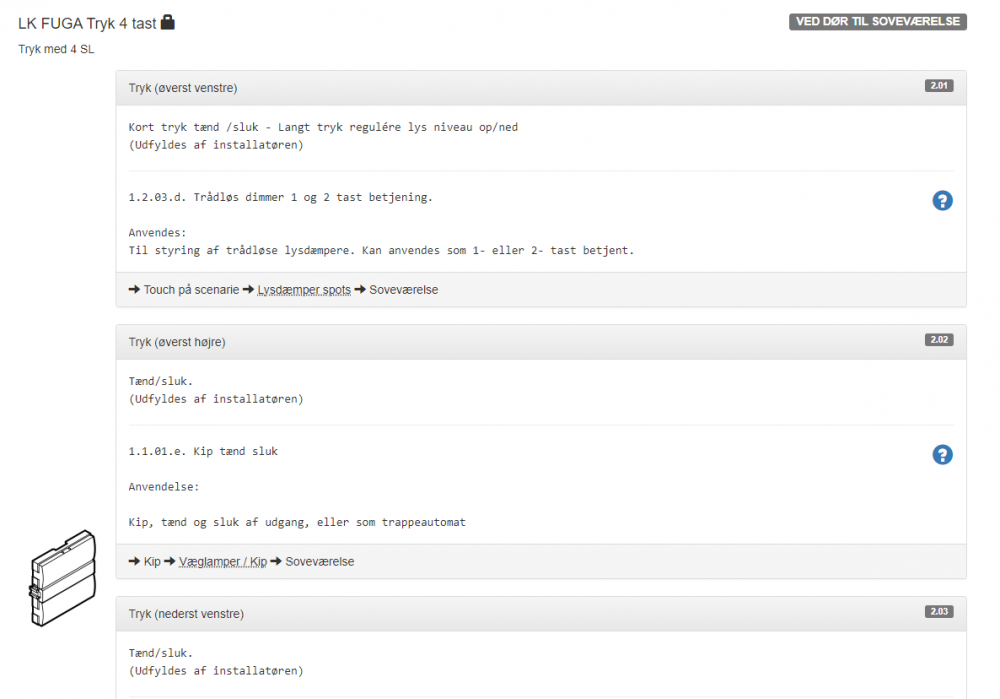Click the 1.2.03.d. Trådløs dimmer description text
This screenshot has width=1000, height=699.
pos(280,198)
